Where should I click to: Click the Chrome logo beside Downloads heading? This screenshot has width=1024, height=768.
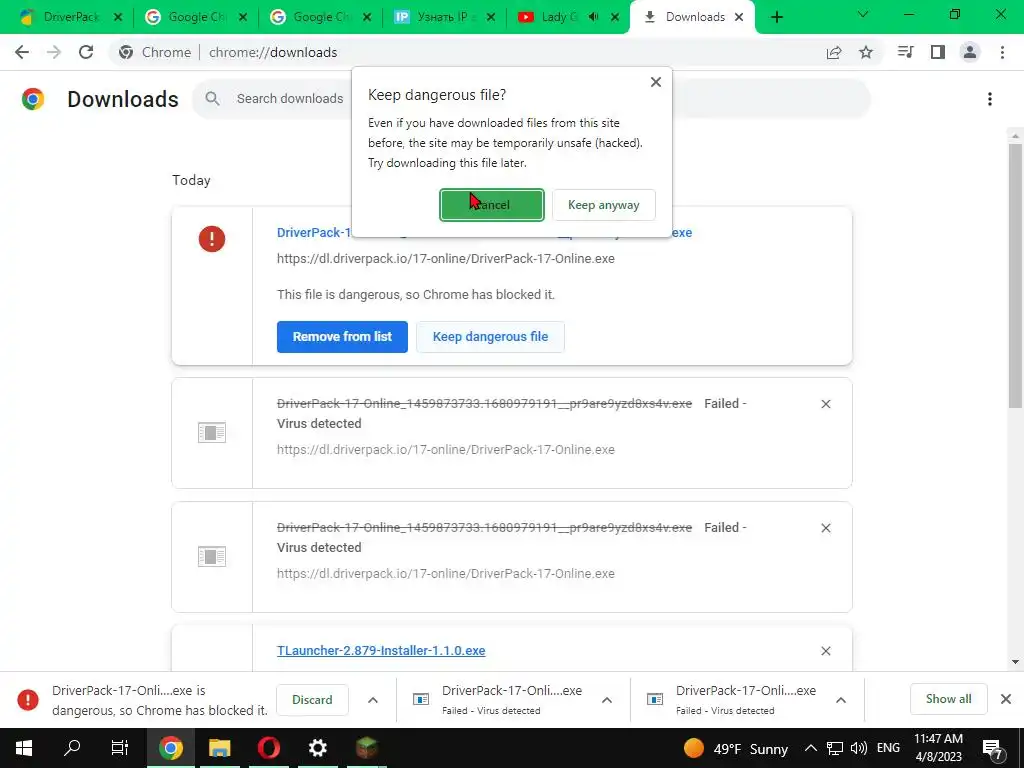[x=33, y=99]
